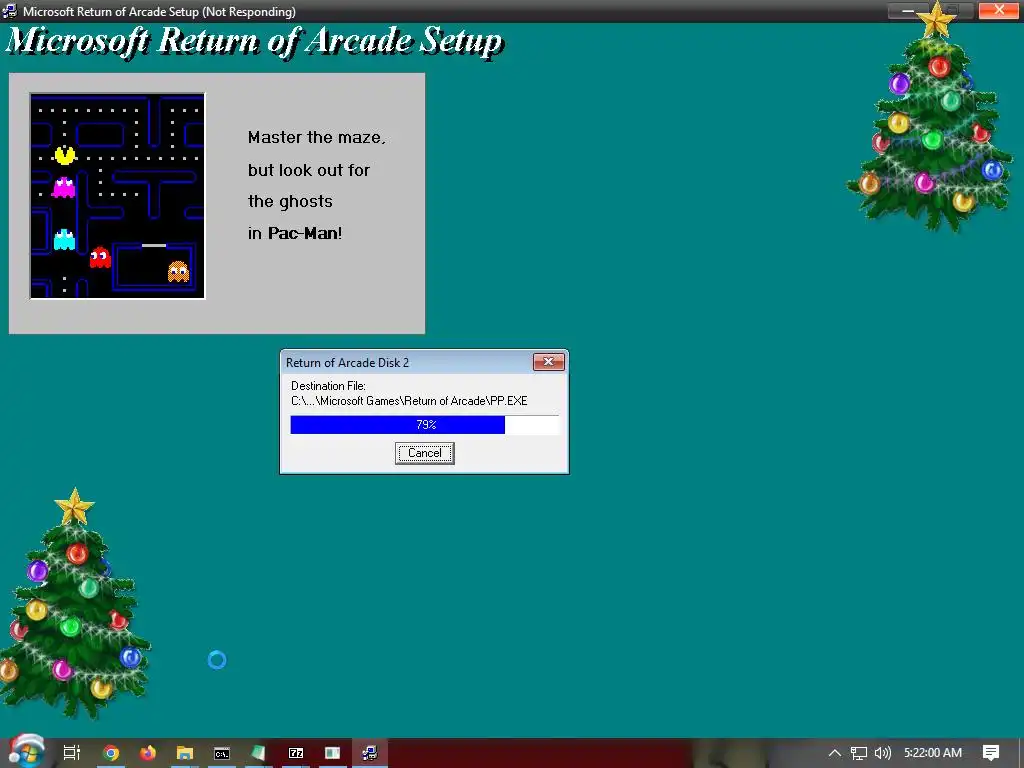Select the running Arcade Setup taskbar icon

[x=370, y=753]
